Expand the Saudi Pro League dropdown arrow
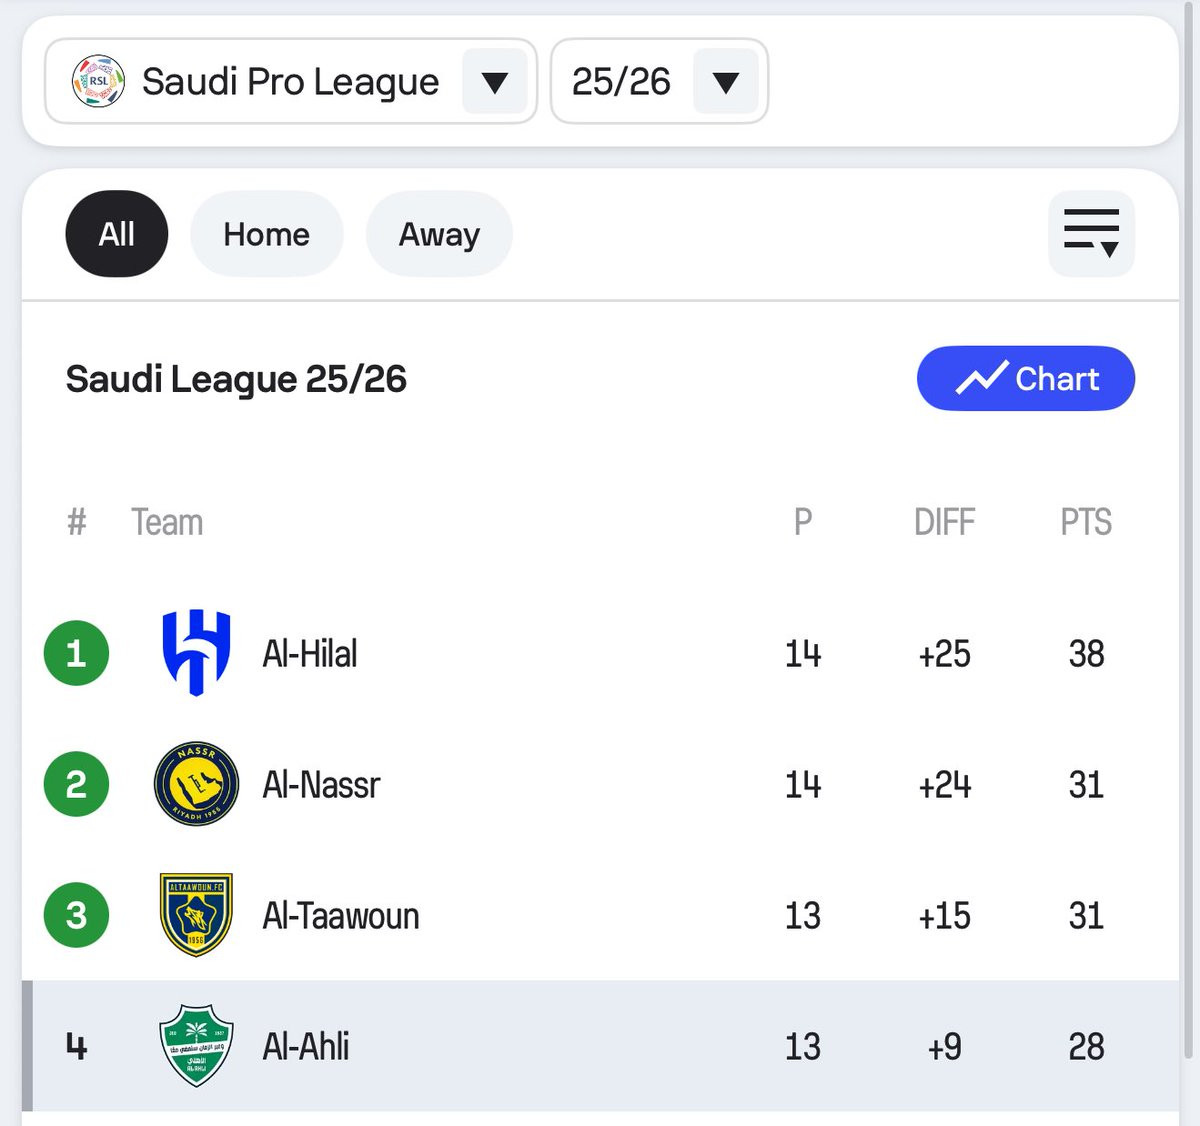This screenshot has width=1200, height=1126. click(495, 82)
